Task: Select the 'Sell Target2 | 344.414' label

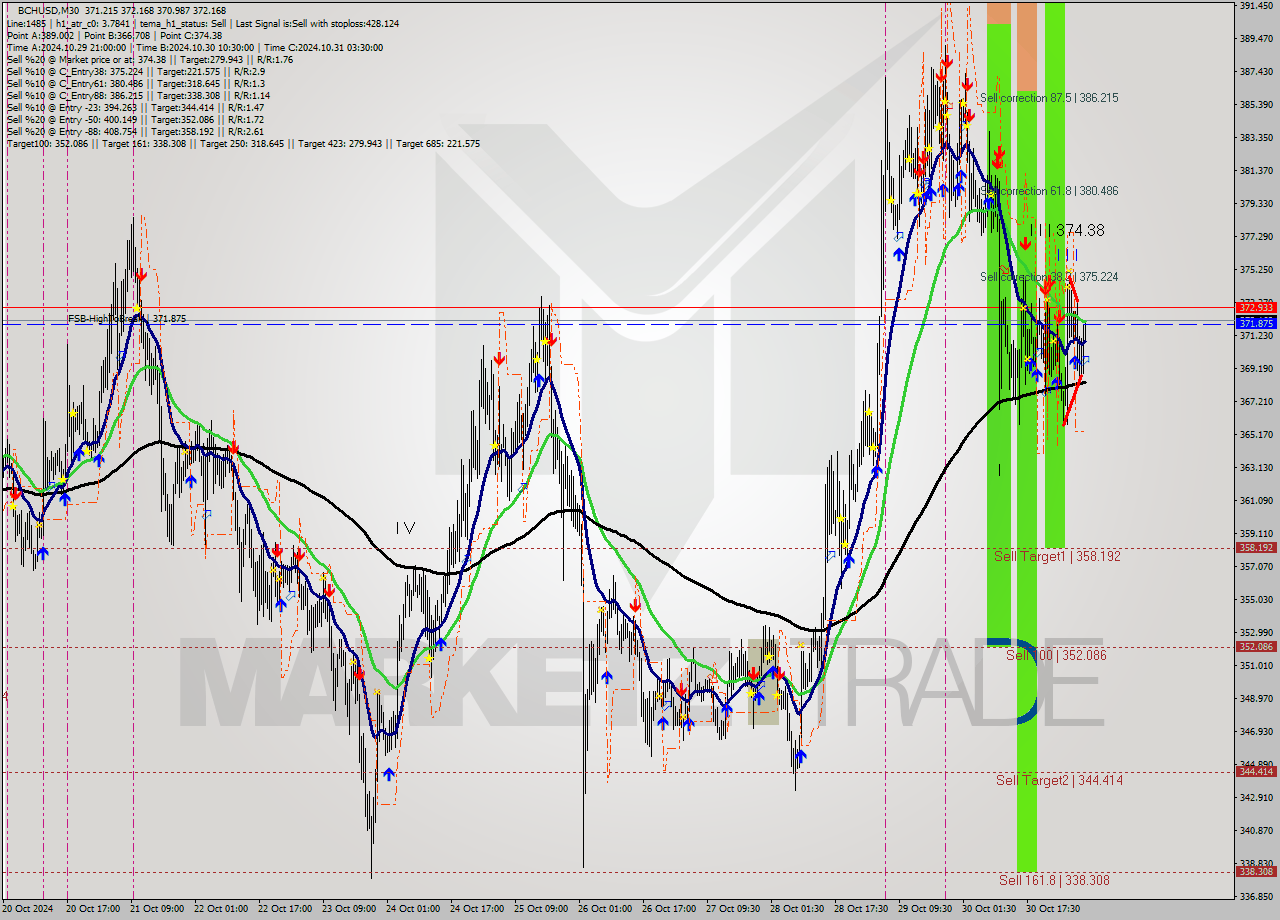Action: (x=1059, y=780)
